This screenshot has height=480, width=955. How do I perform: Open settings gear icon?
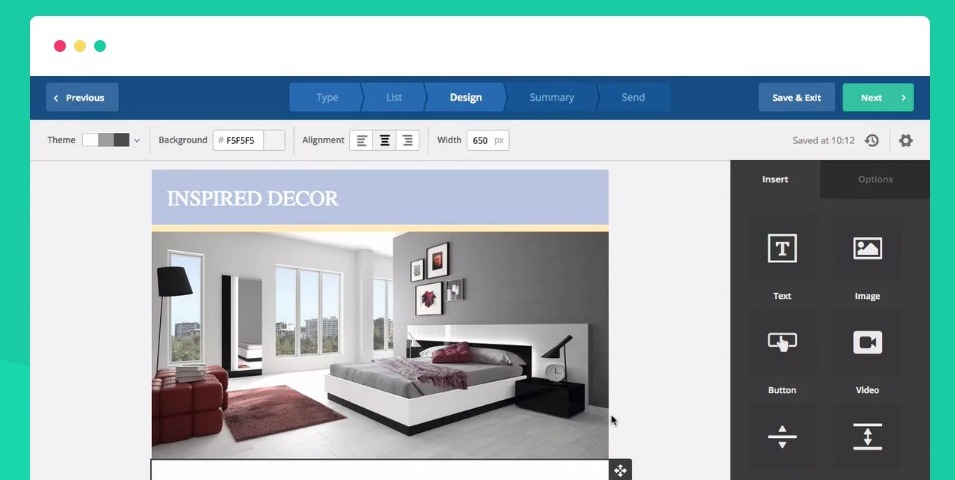[x=906, y=141]
